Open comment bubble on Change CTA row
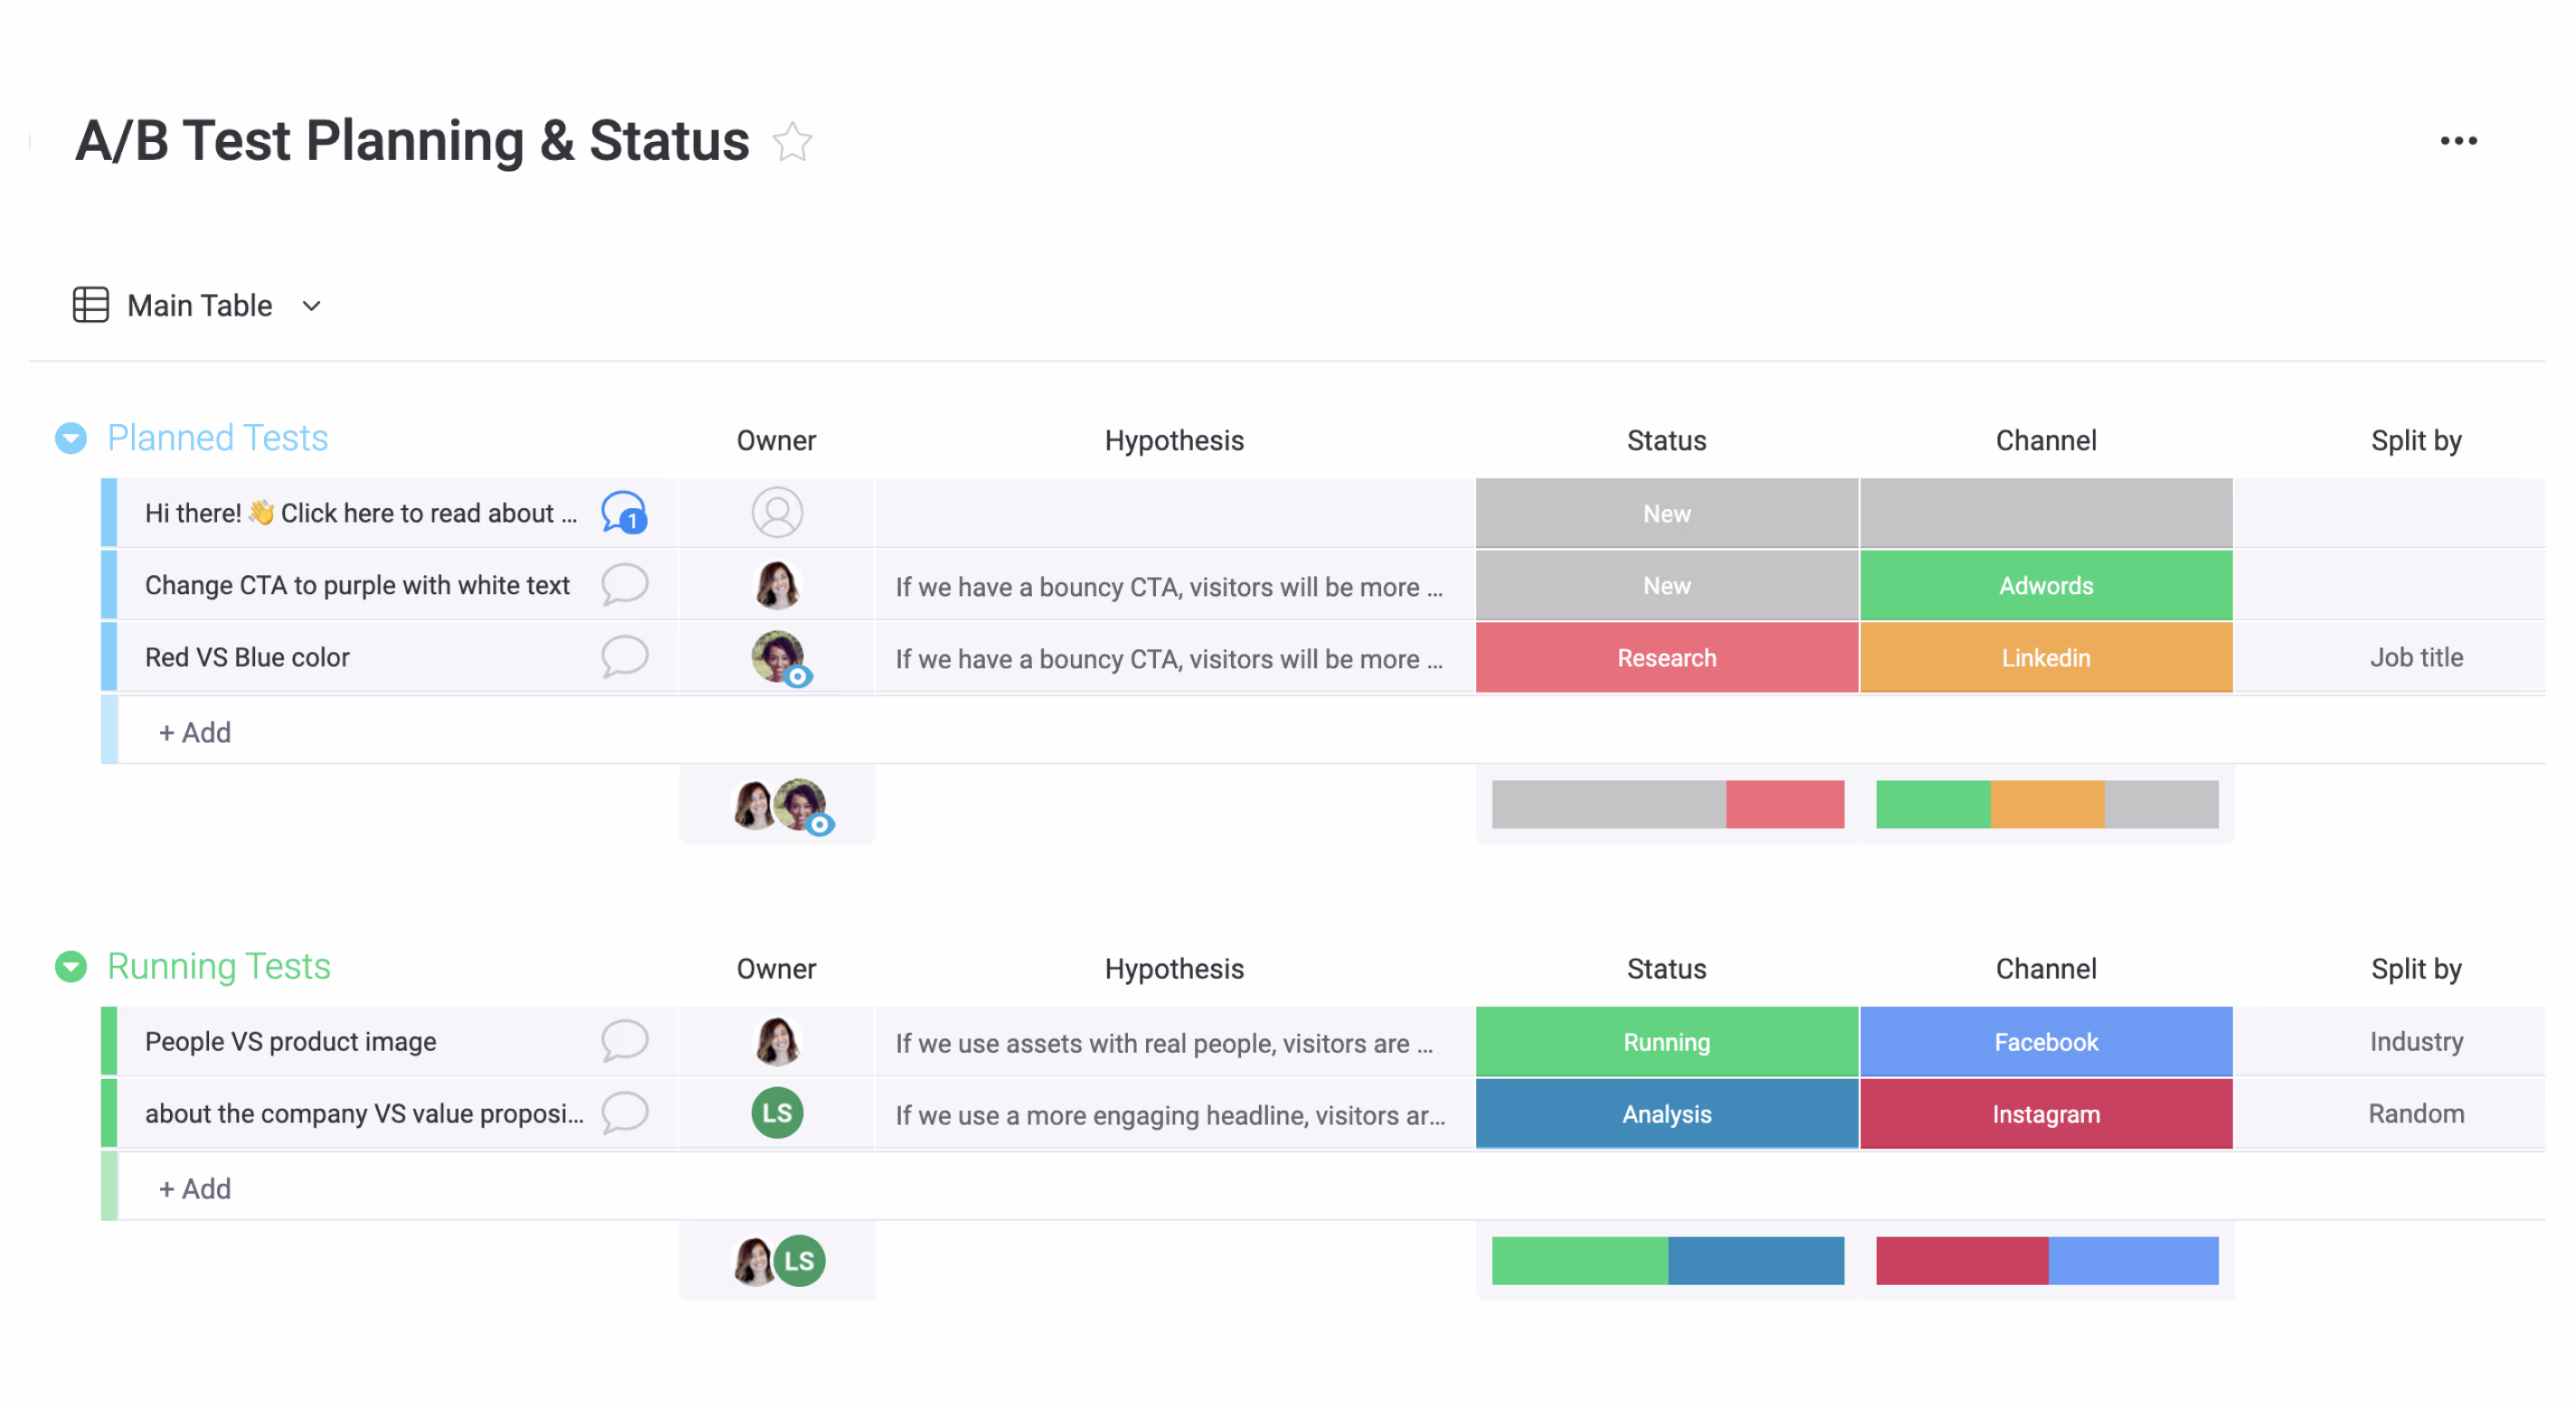The image size is (2576, 1409). (x=625, y=585)
